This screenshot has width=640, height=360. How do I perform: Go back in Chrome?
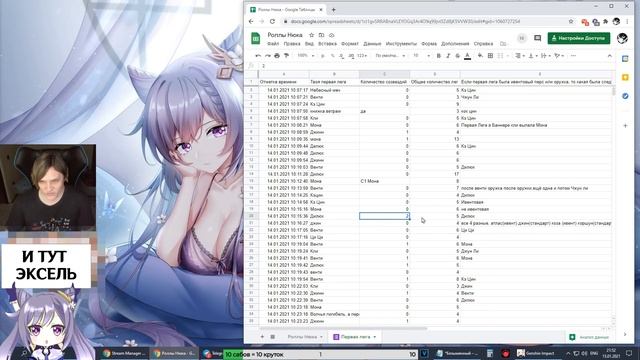251,21
